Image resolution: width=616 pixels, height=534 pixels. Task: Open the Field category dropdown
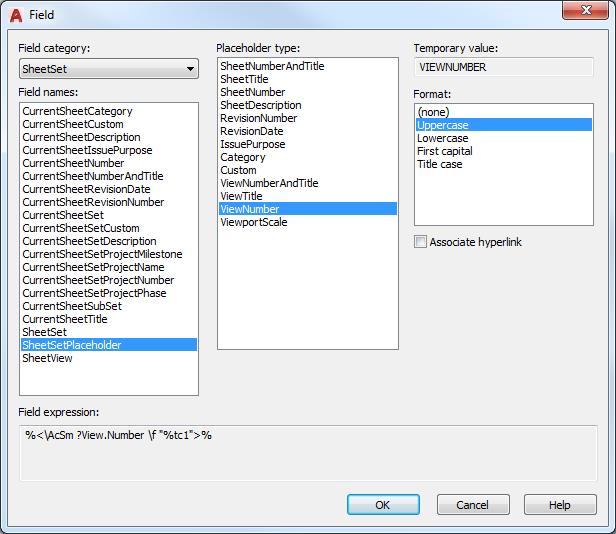click(x=108, y=69)
